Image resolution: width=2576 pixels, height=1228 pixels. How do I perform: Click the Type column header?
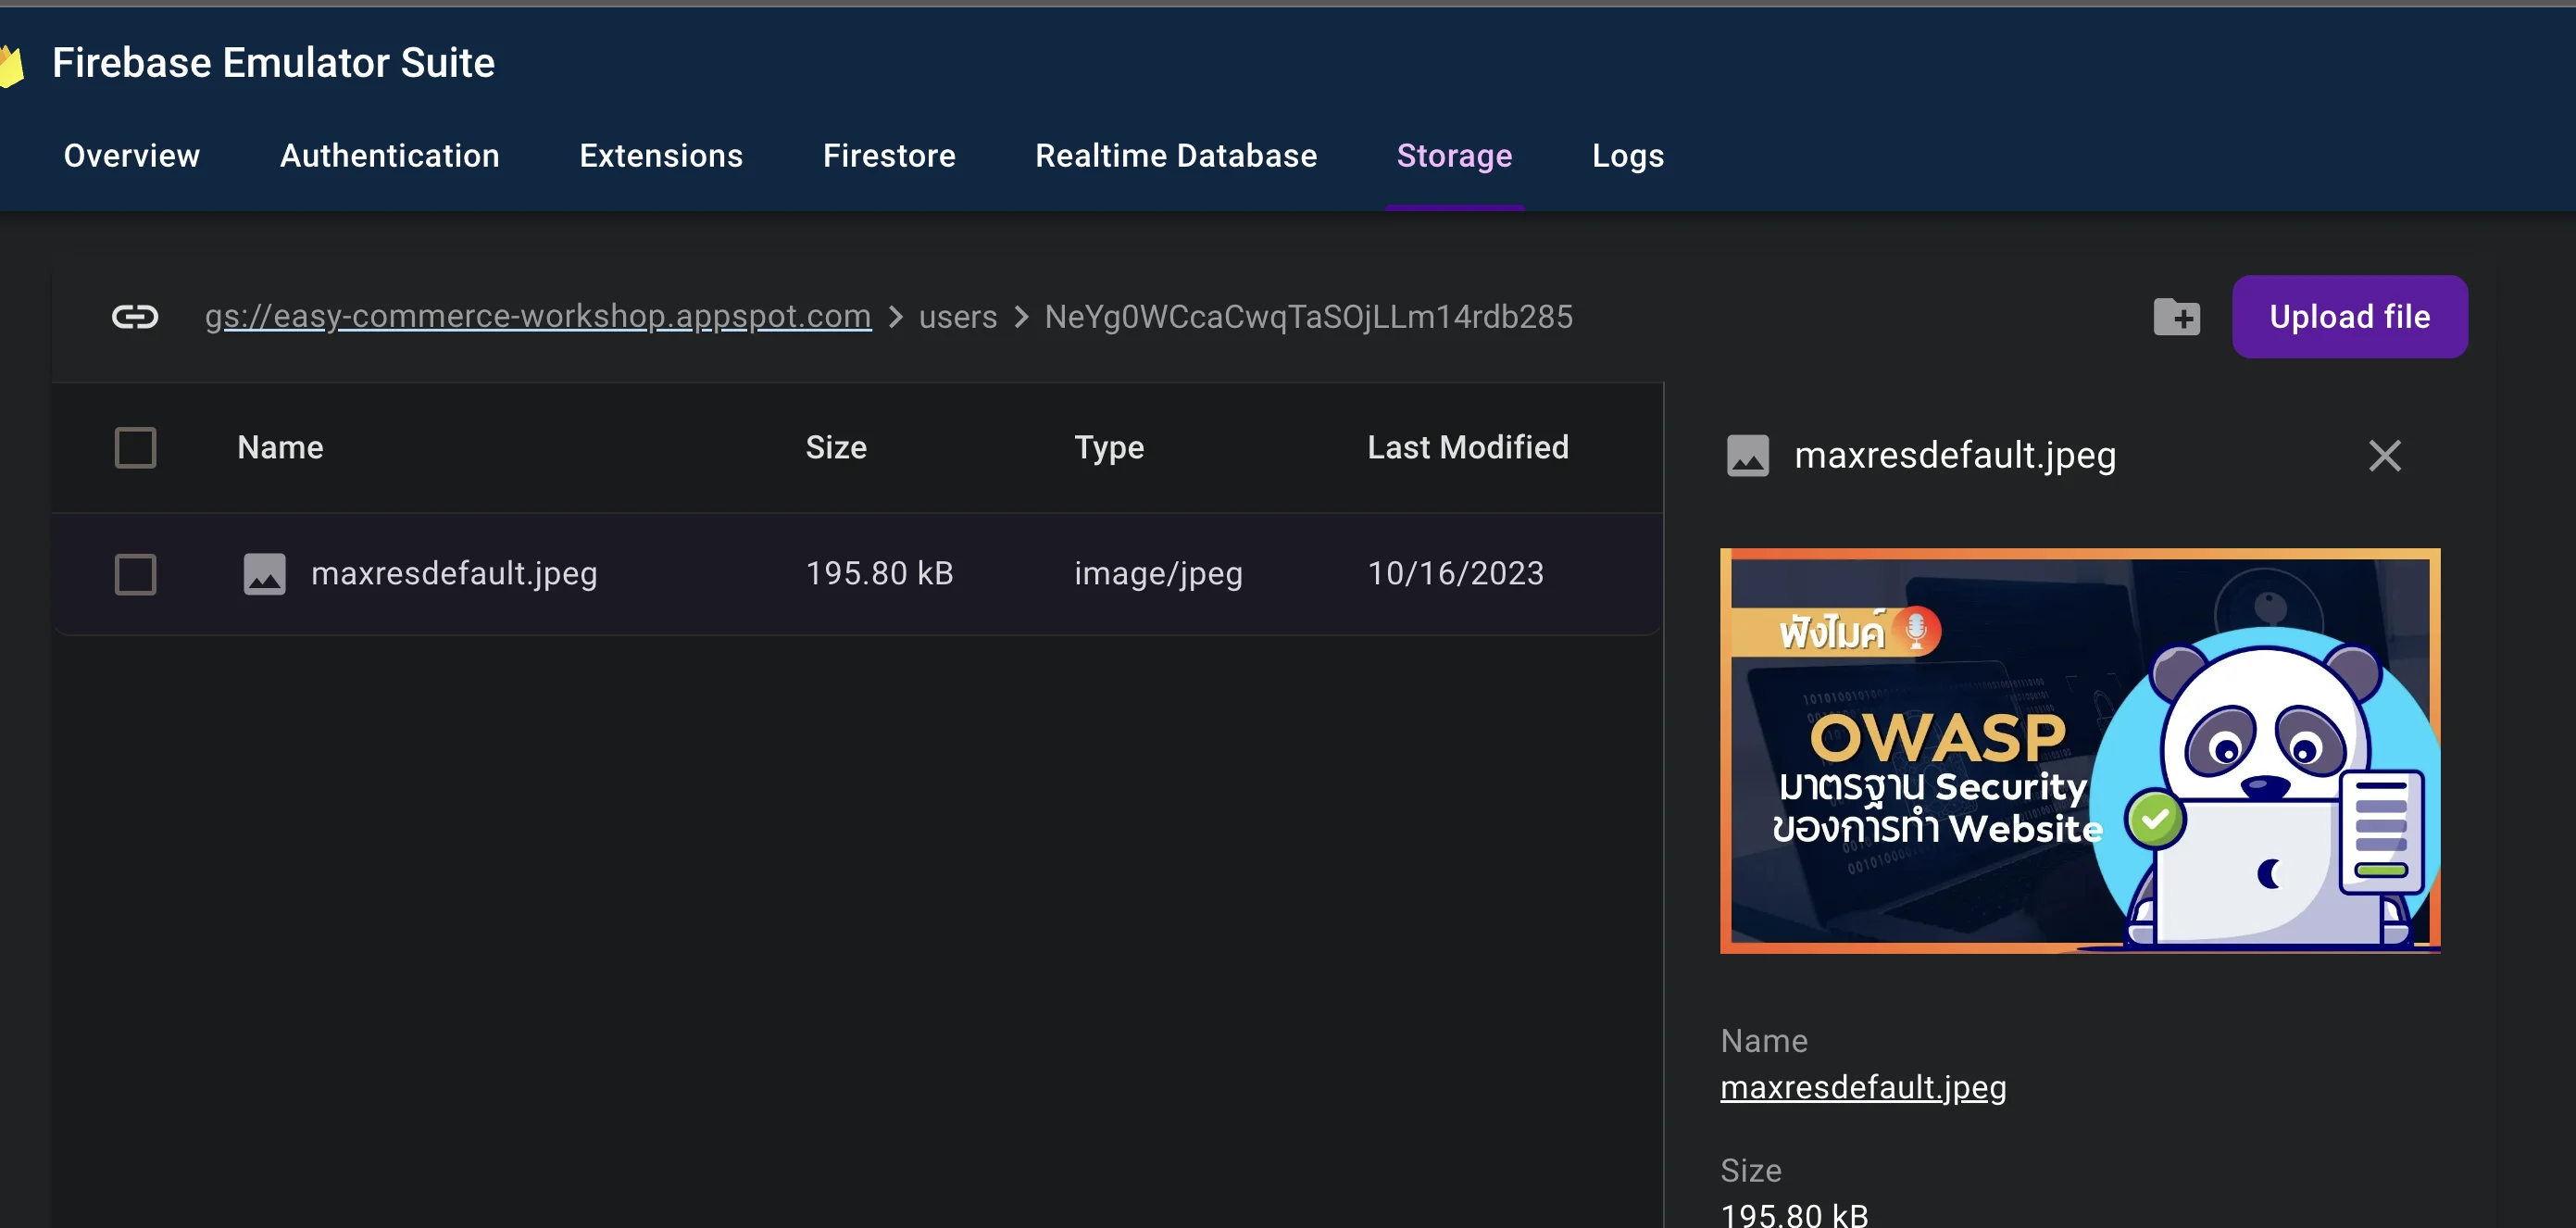pos(1109,448)
